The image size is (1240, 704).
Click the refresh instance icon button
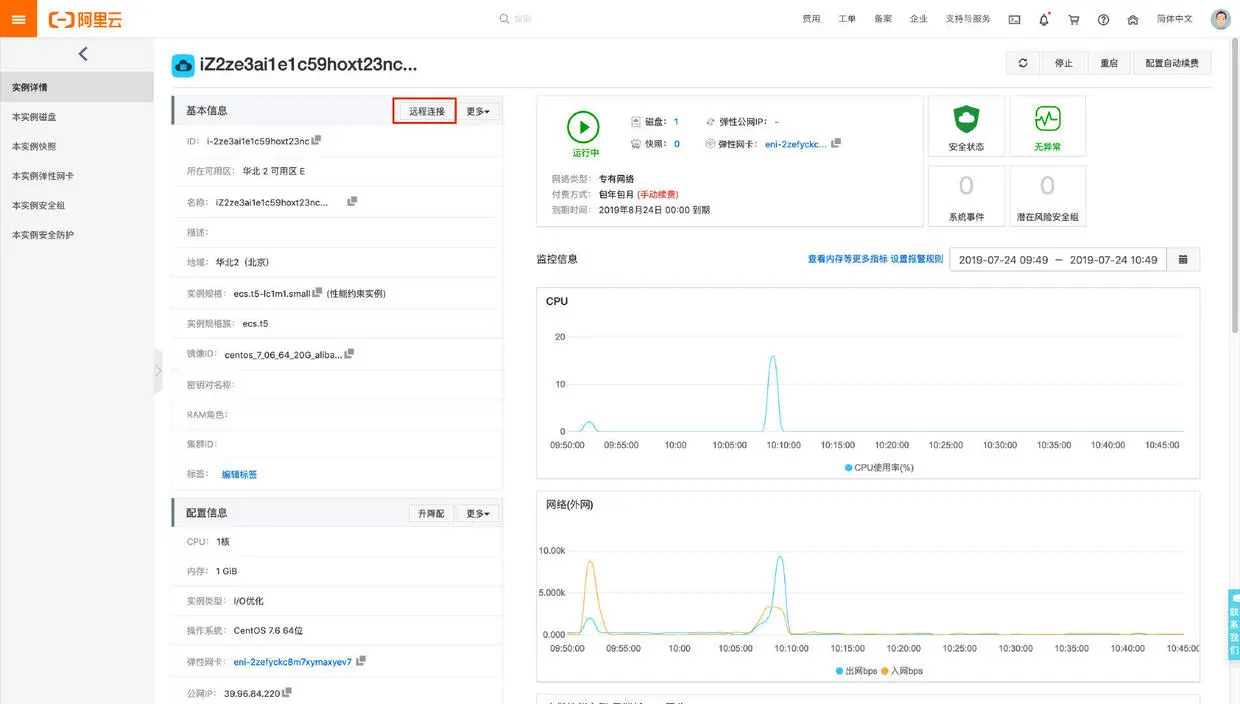[1022, 63]
